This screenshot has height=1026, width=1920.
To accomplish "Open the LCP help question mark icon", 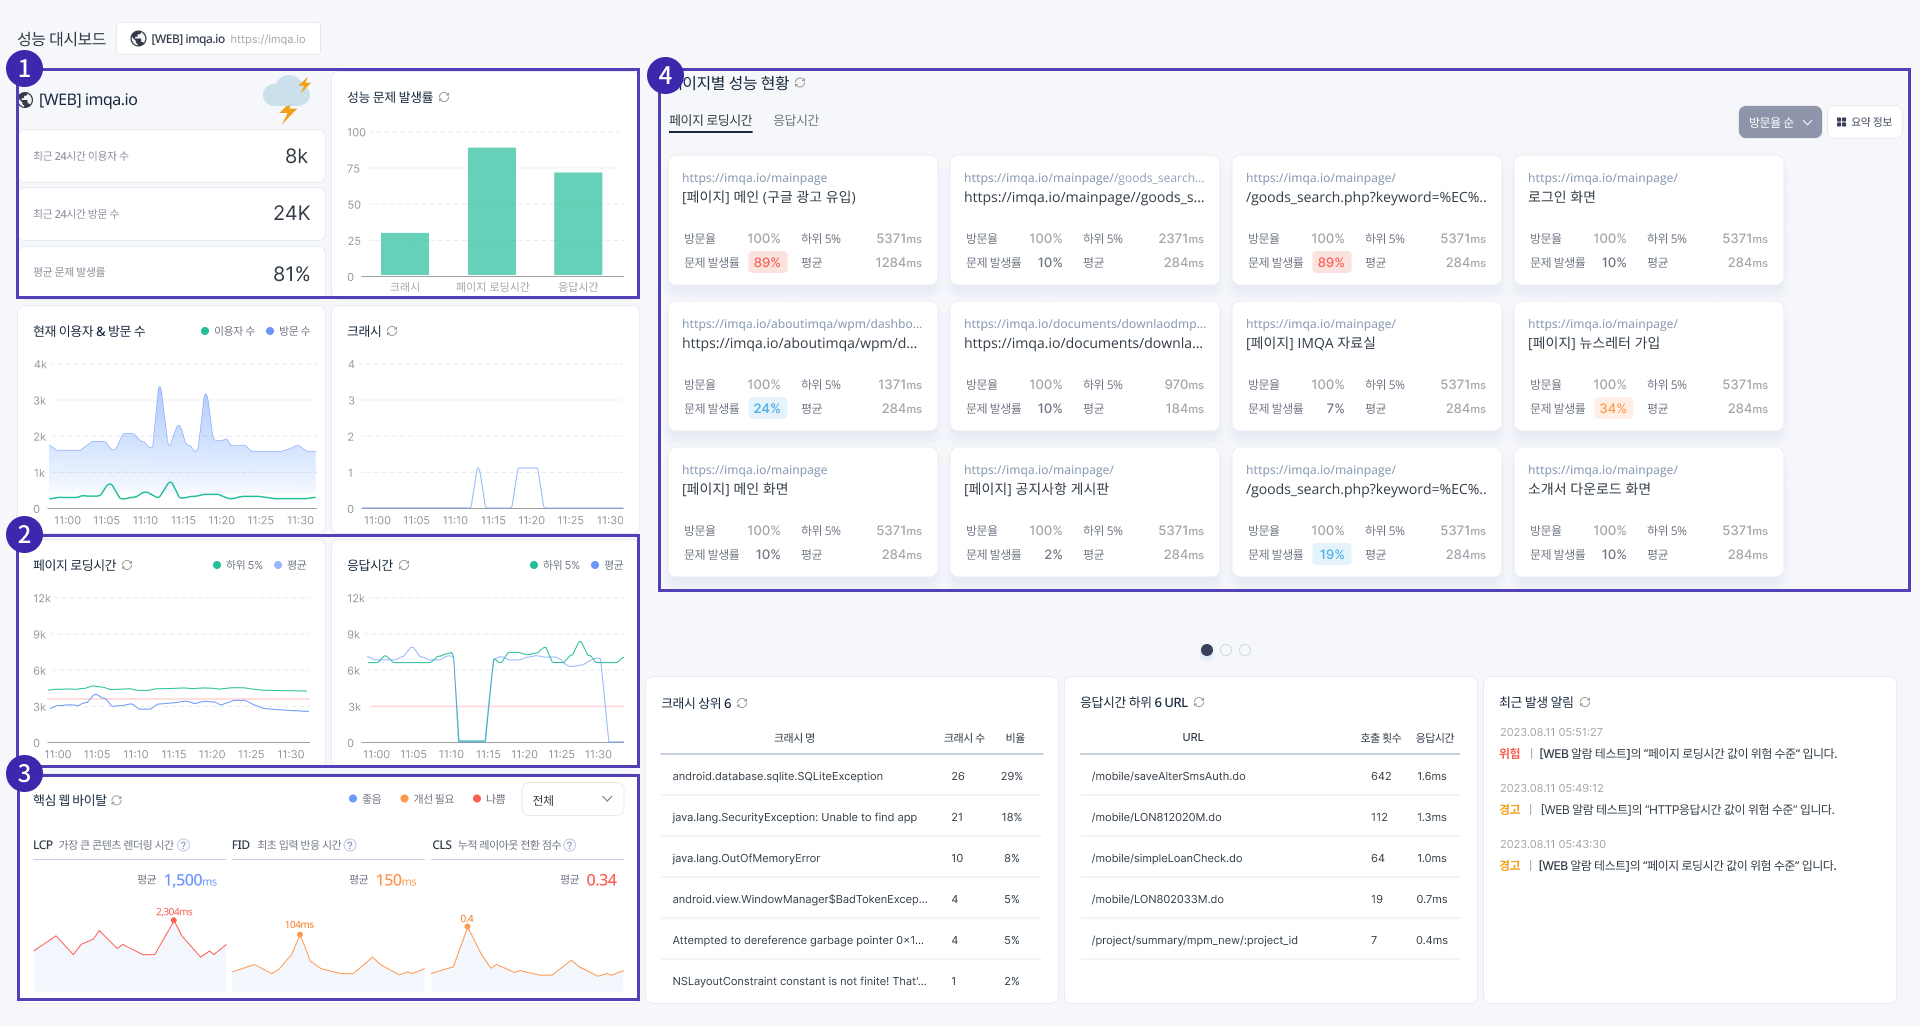I will [184, 845].
